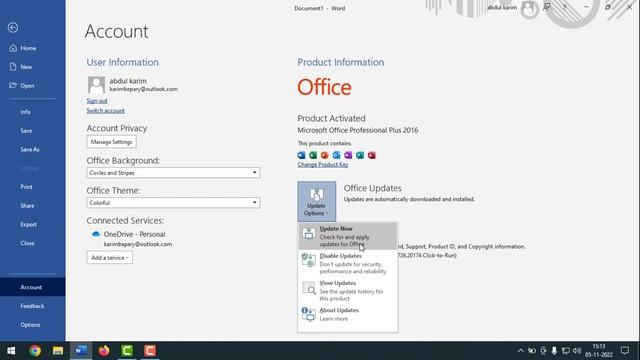This screenshot has width=640, height=360.
Task: Click the Change Product Key link
Action: (323, 164)
